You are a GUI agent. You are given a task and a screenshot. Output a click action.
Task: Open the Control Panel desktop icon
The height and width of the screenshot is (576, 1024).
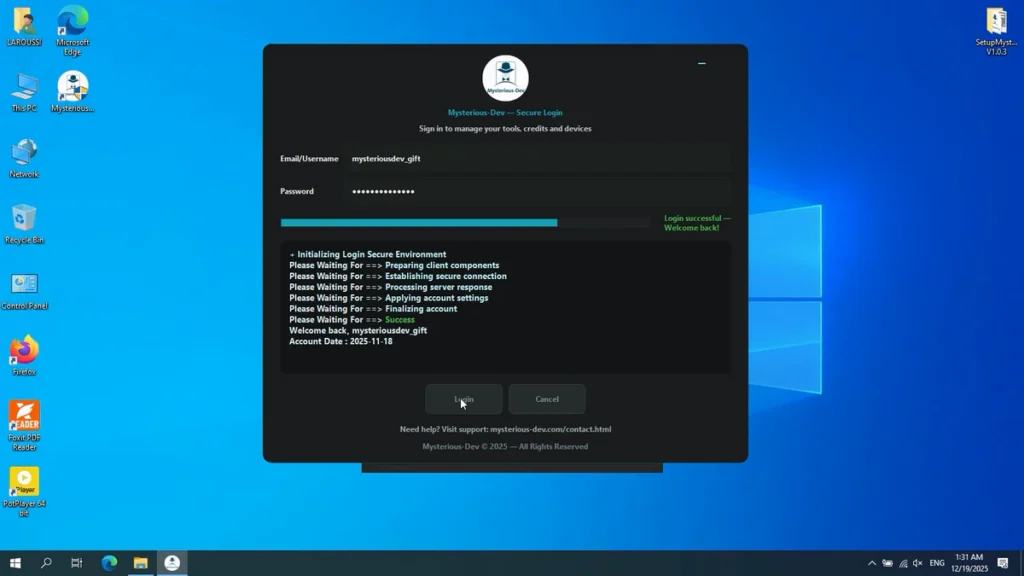coord(24,286)
